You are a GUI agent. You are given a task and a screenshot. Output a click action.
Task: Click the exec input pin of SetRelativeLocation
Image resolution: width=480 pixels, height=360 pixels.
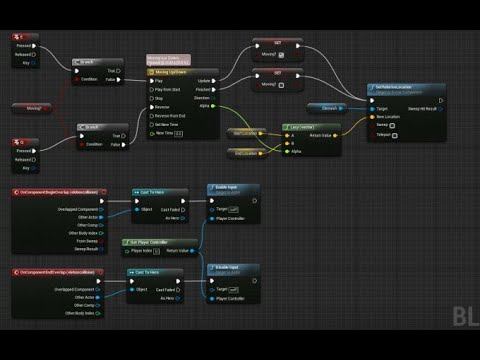[x=372, y=100]
